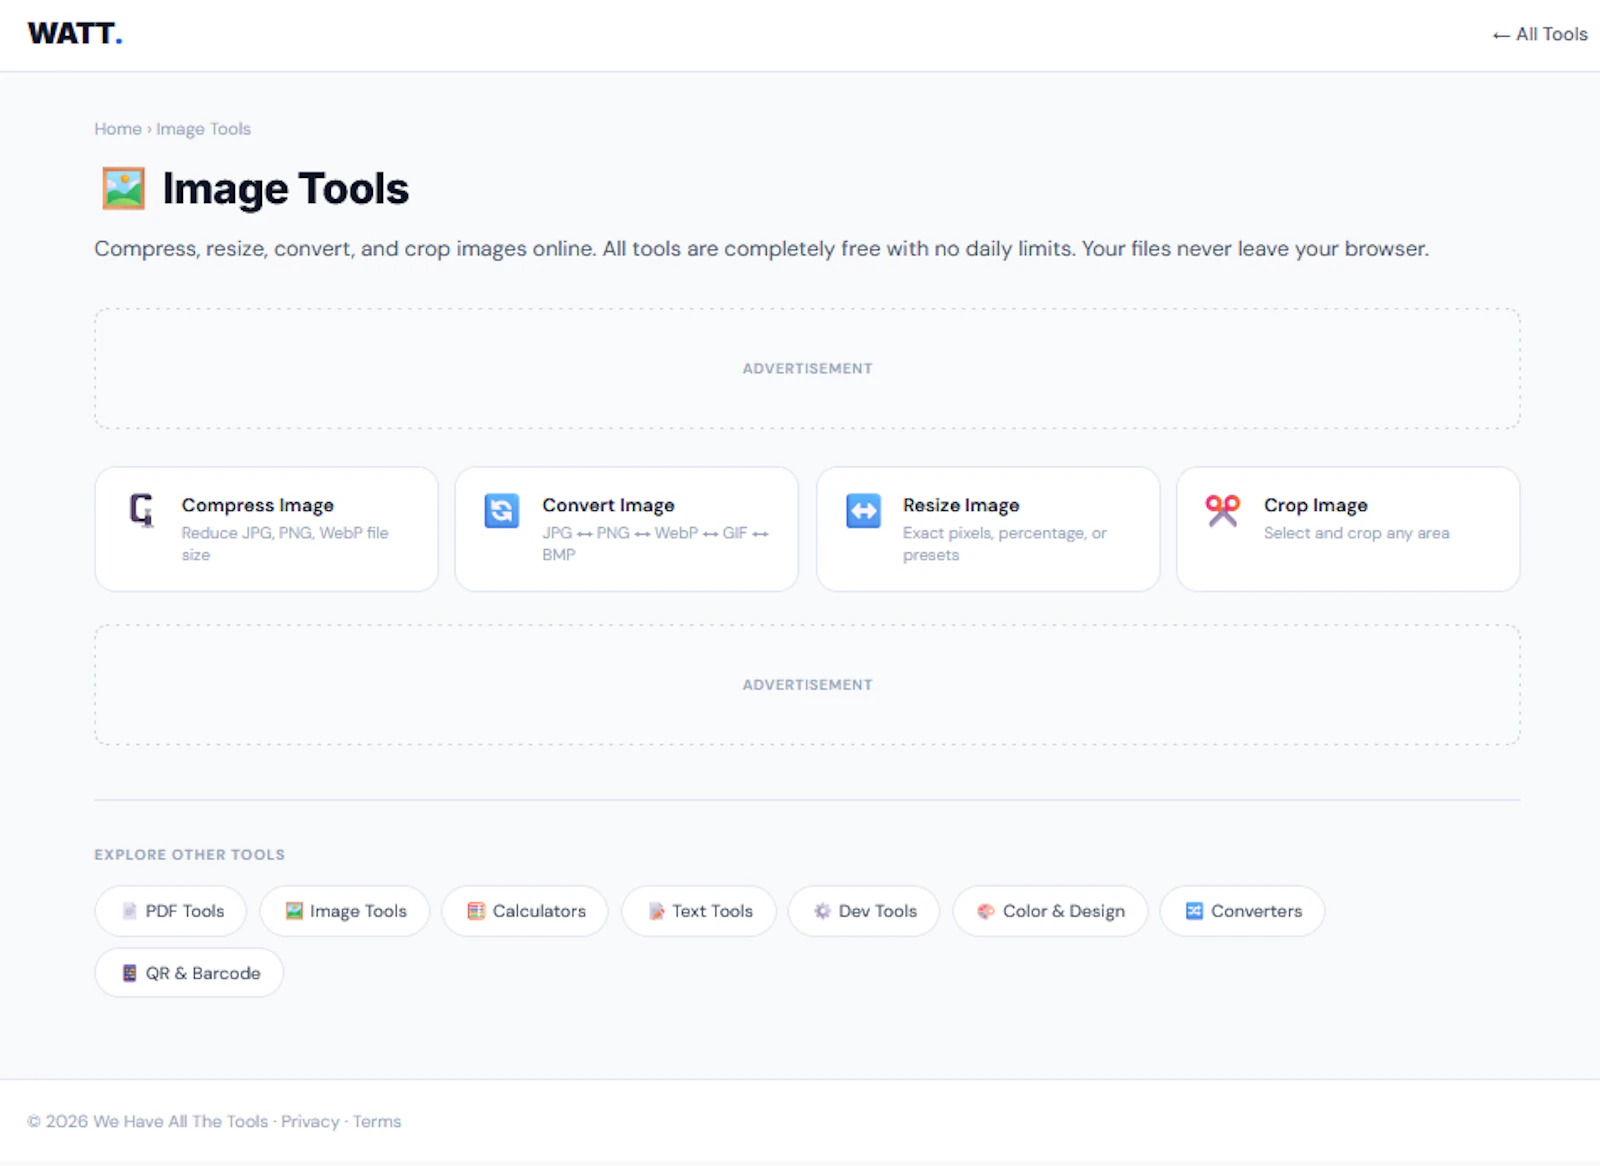The height and width of the screenshot is (1166, 1600).
Task: Click the Compress Image clamp icon
Action: tap(141, 510)
